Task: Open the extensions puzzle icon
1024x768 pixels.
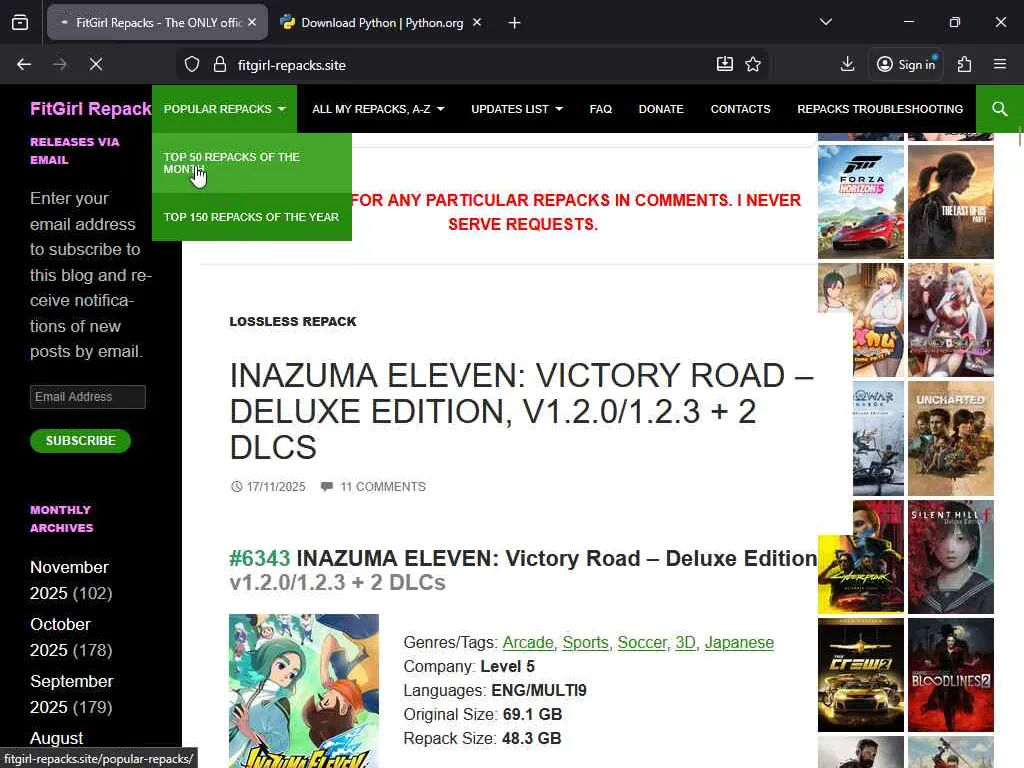Action: 964,64
